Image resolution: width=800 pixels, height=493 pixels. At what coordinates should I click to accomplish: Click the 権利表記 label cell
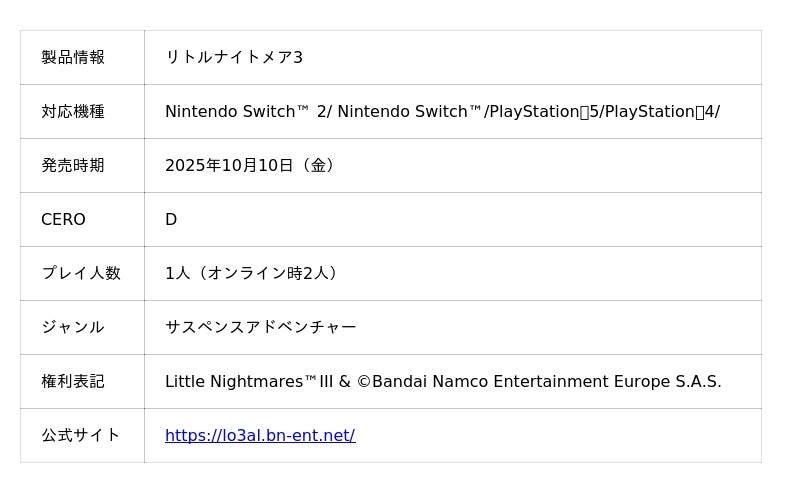pyautogui.click(x=73, y=381)
